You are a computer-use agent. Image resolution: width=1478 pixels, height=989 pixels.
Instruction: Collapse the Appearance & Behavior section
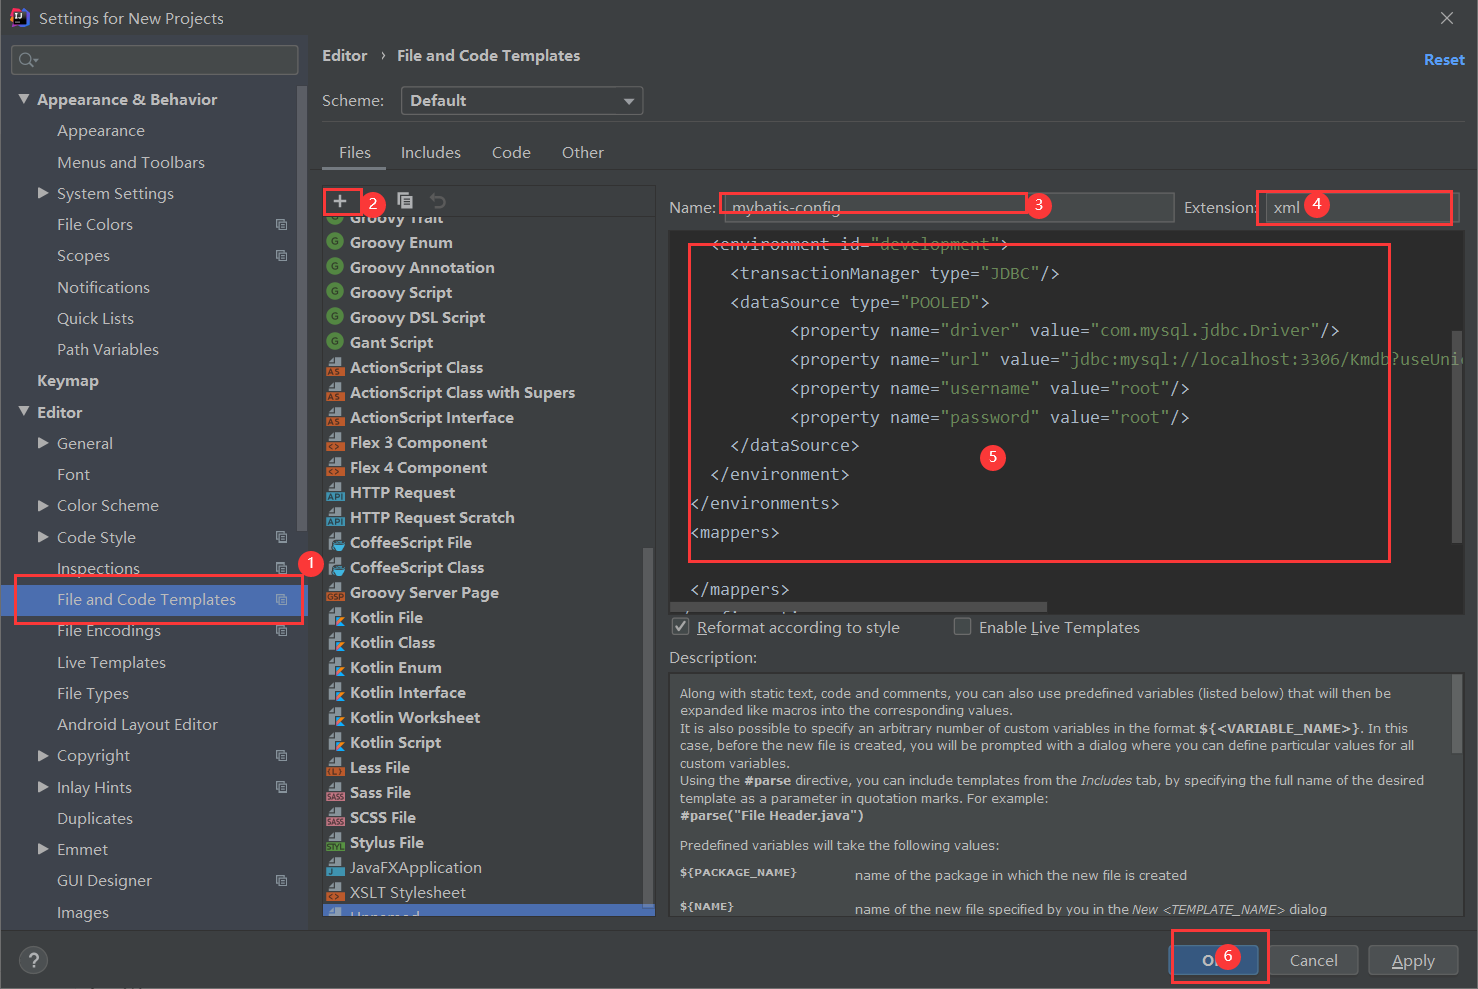(24, 99)
